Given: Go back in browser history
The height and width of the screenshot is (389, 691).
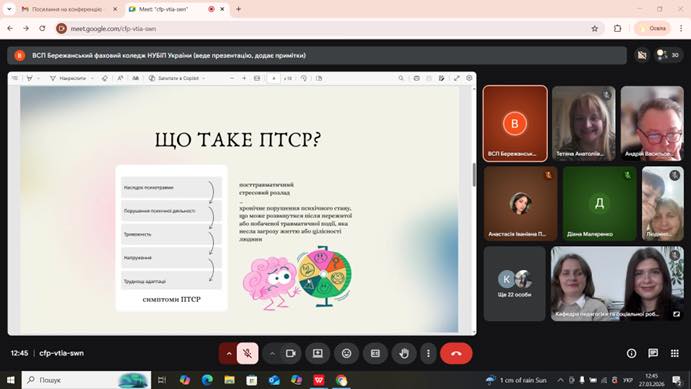Looking at the screenshot, I should [10, 28].
